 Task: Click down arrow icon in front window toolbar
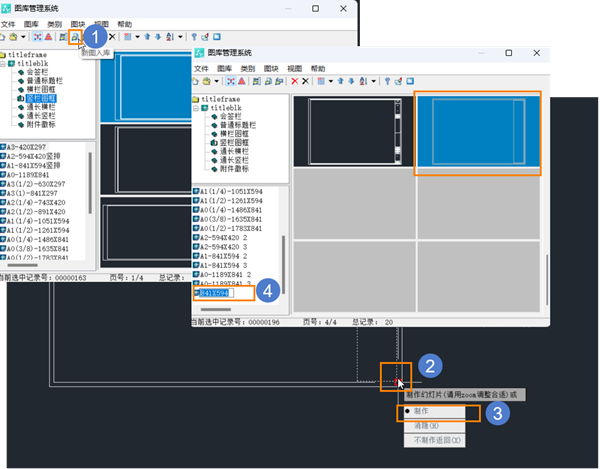pos(351,81)
